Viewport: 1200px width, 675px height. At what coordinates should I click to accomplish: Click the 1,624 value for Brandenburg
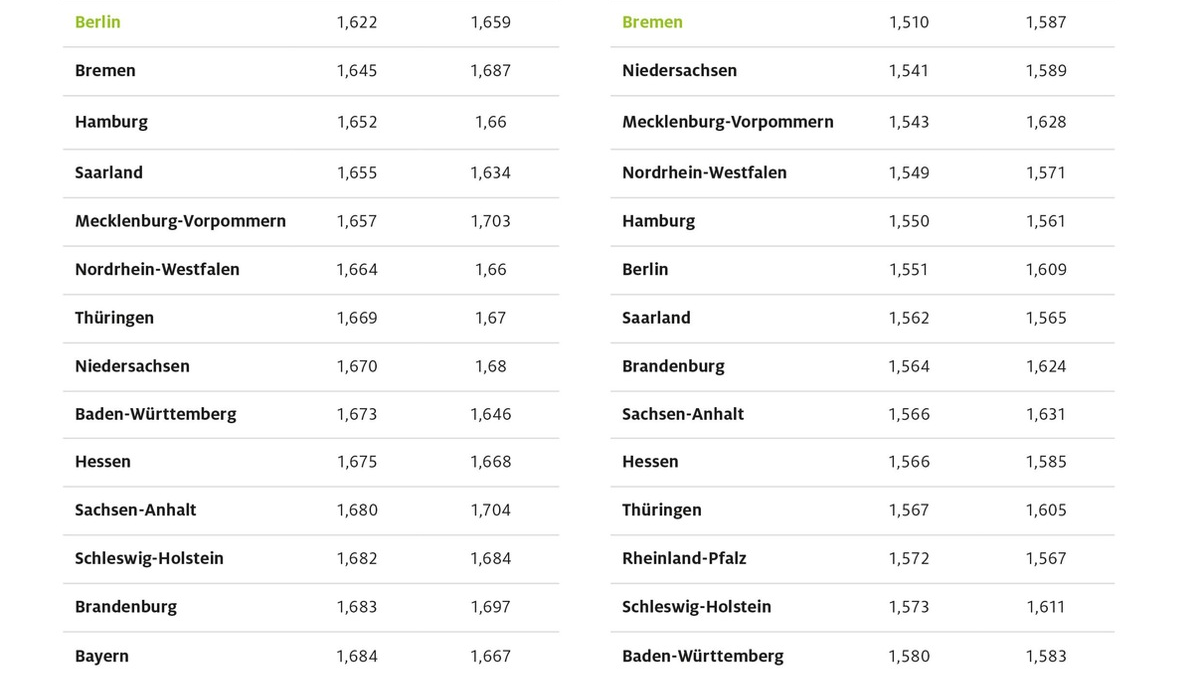pos(1046,366)
